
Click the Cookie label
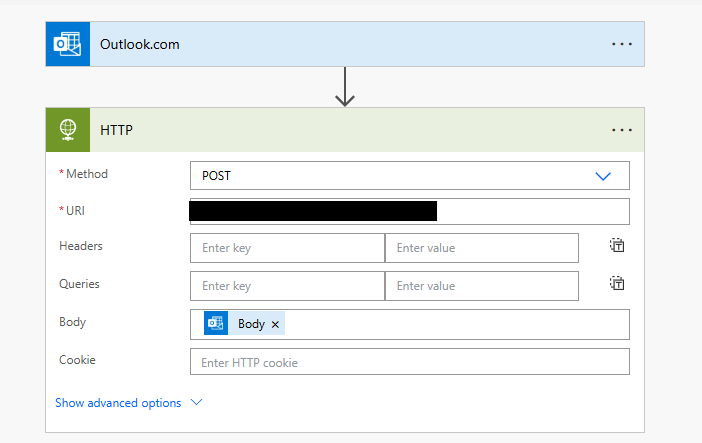point(77,360)
